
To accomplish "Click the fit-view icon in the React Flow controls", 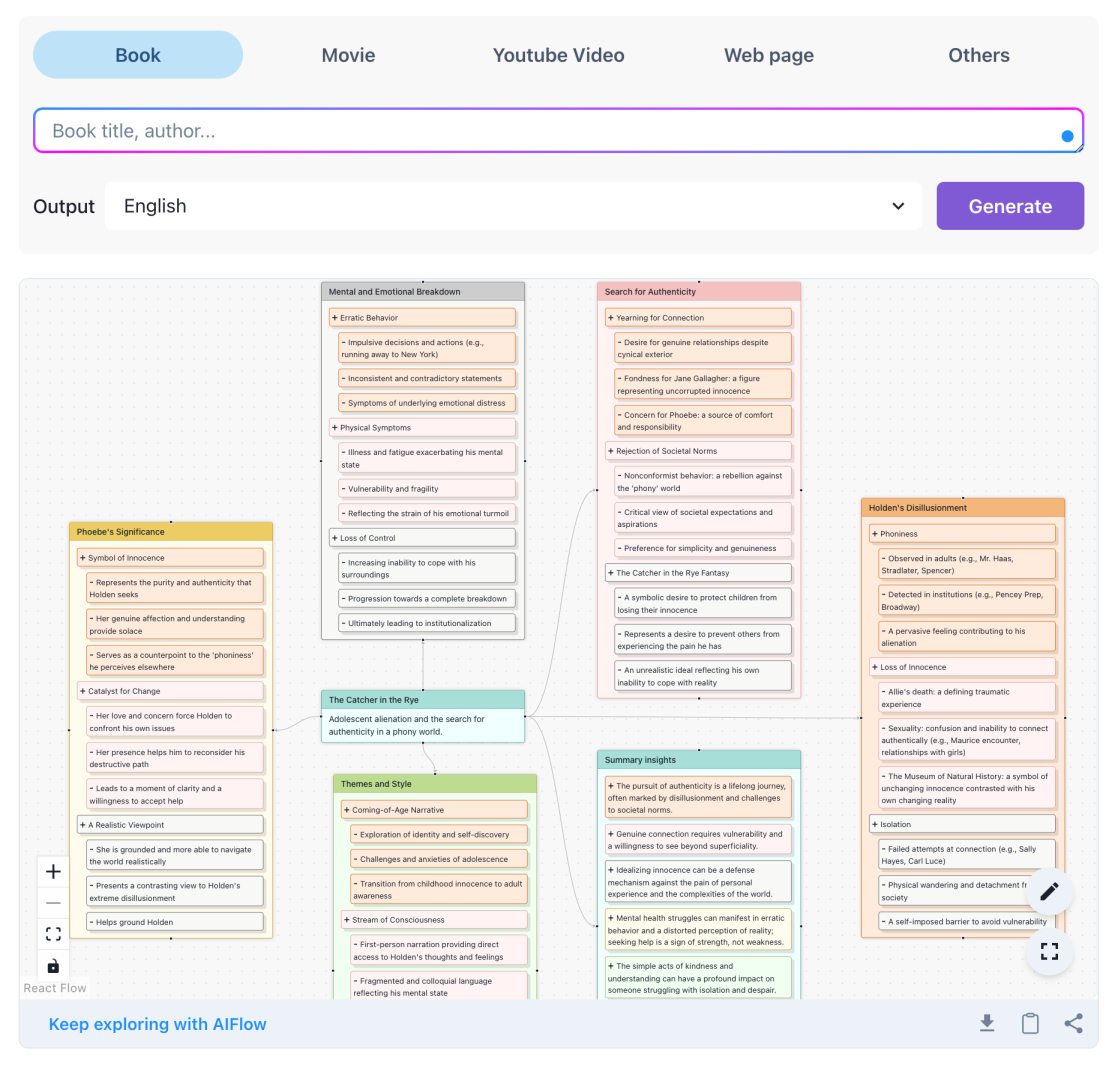I will coord(53,933).
